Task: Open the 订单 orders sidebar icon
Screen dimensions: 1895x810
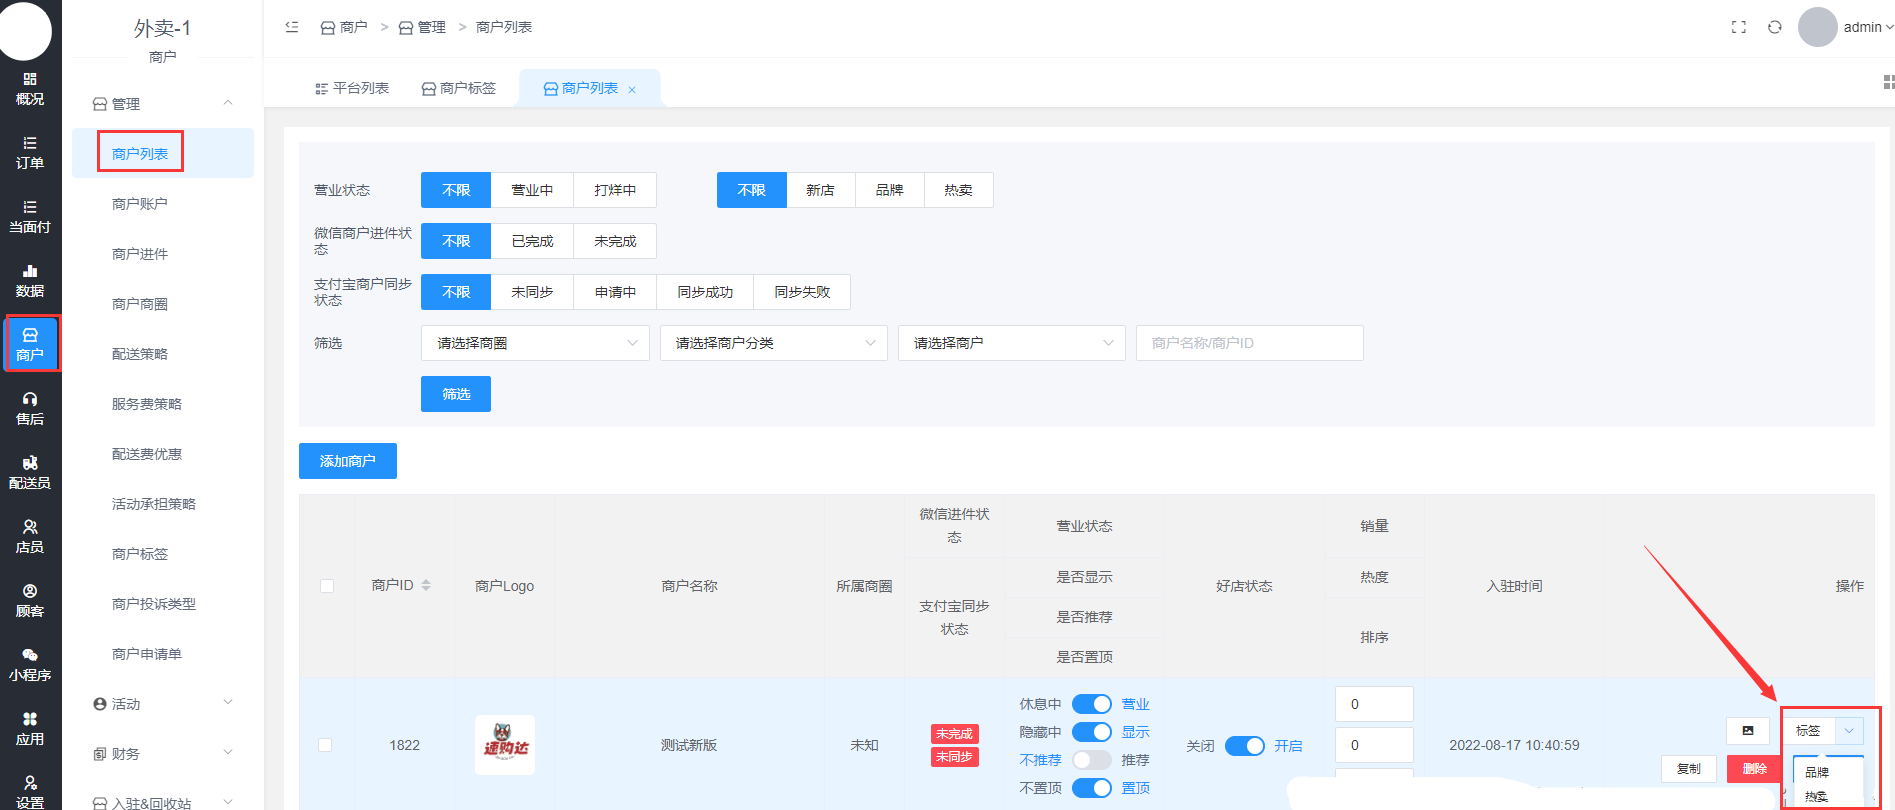Action: coord(30,152)
